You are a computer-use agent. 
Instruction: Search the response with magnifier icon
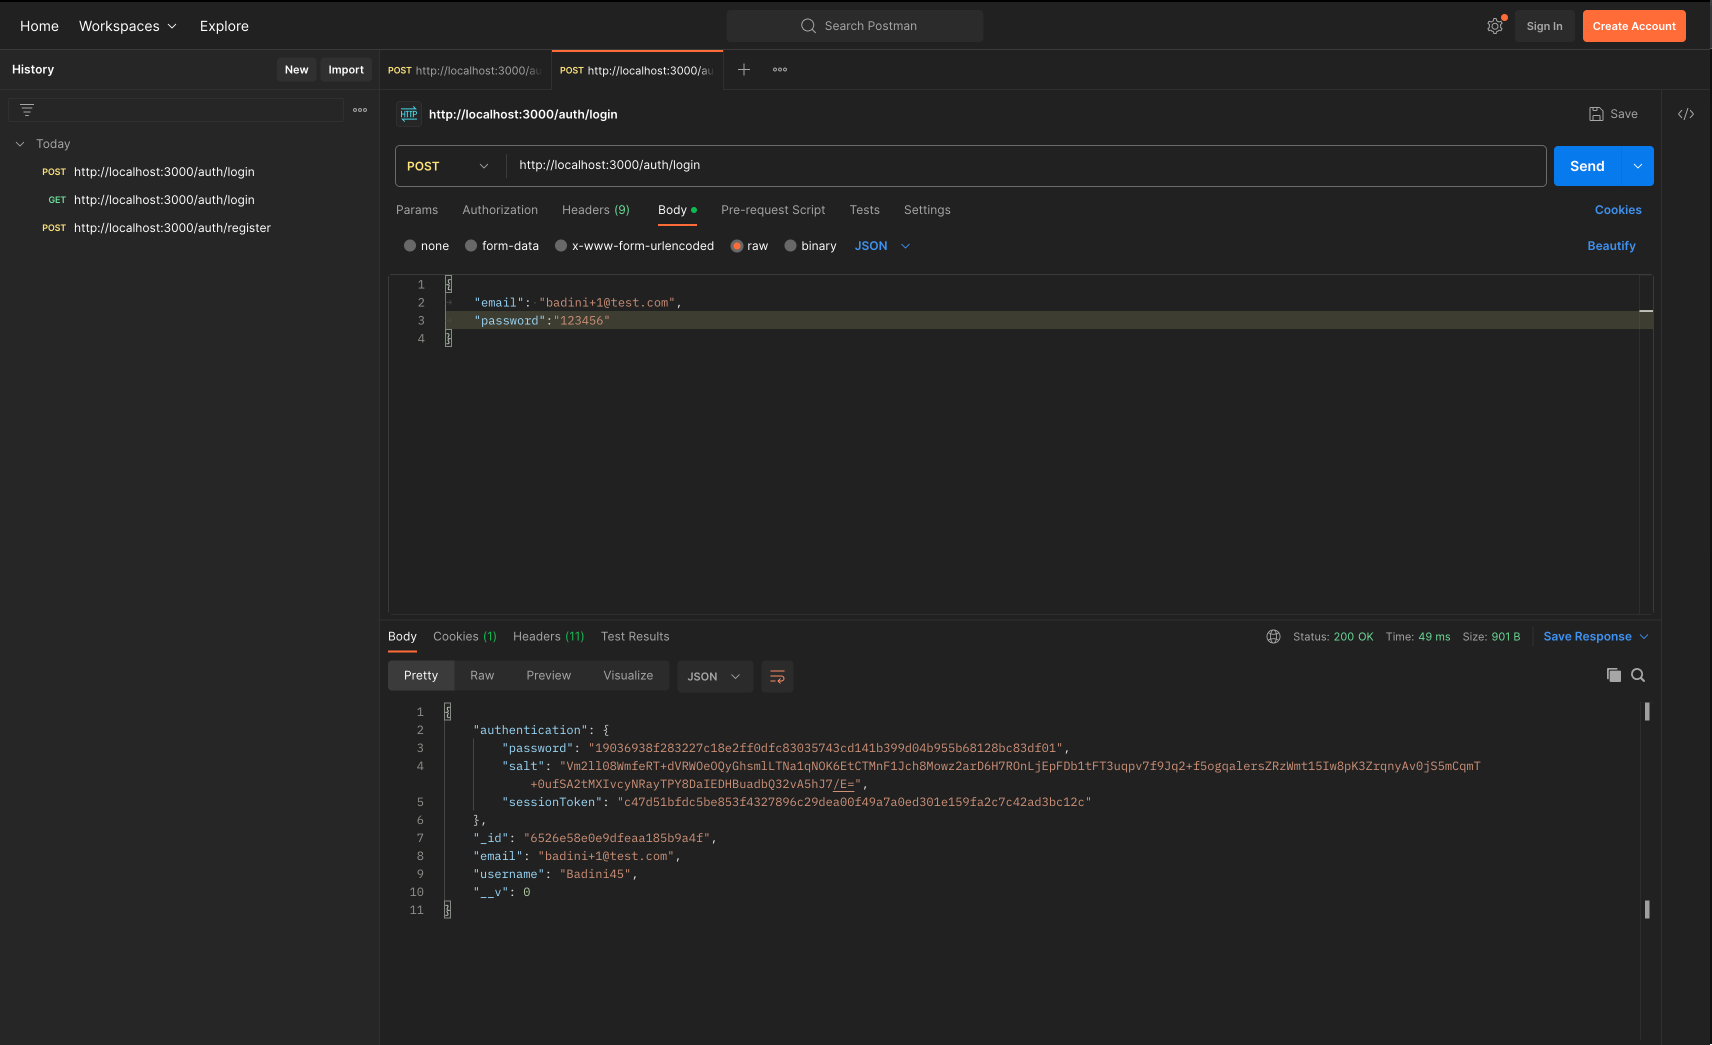[1638, 675]
